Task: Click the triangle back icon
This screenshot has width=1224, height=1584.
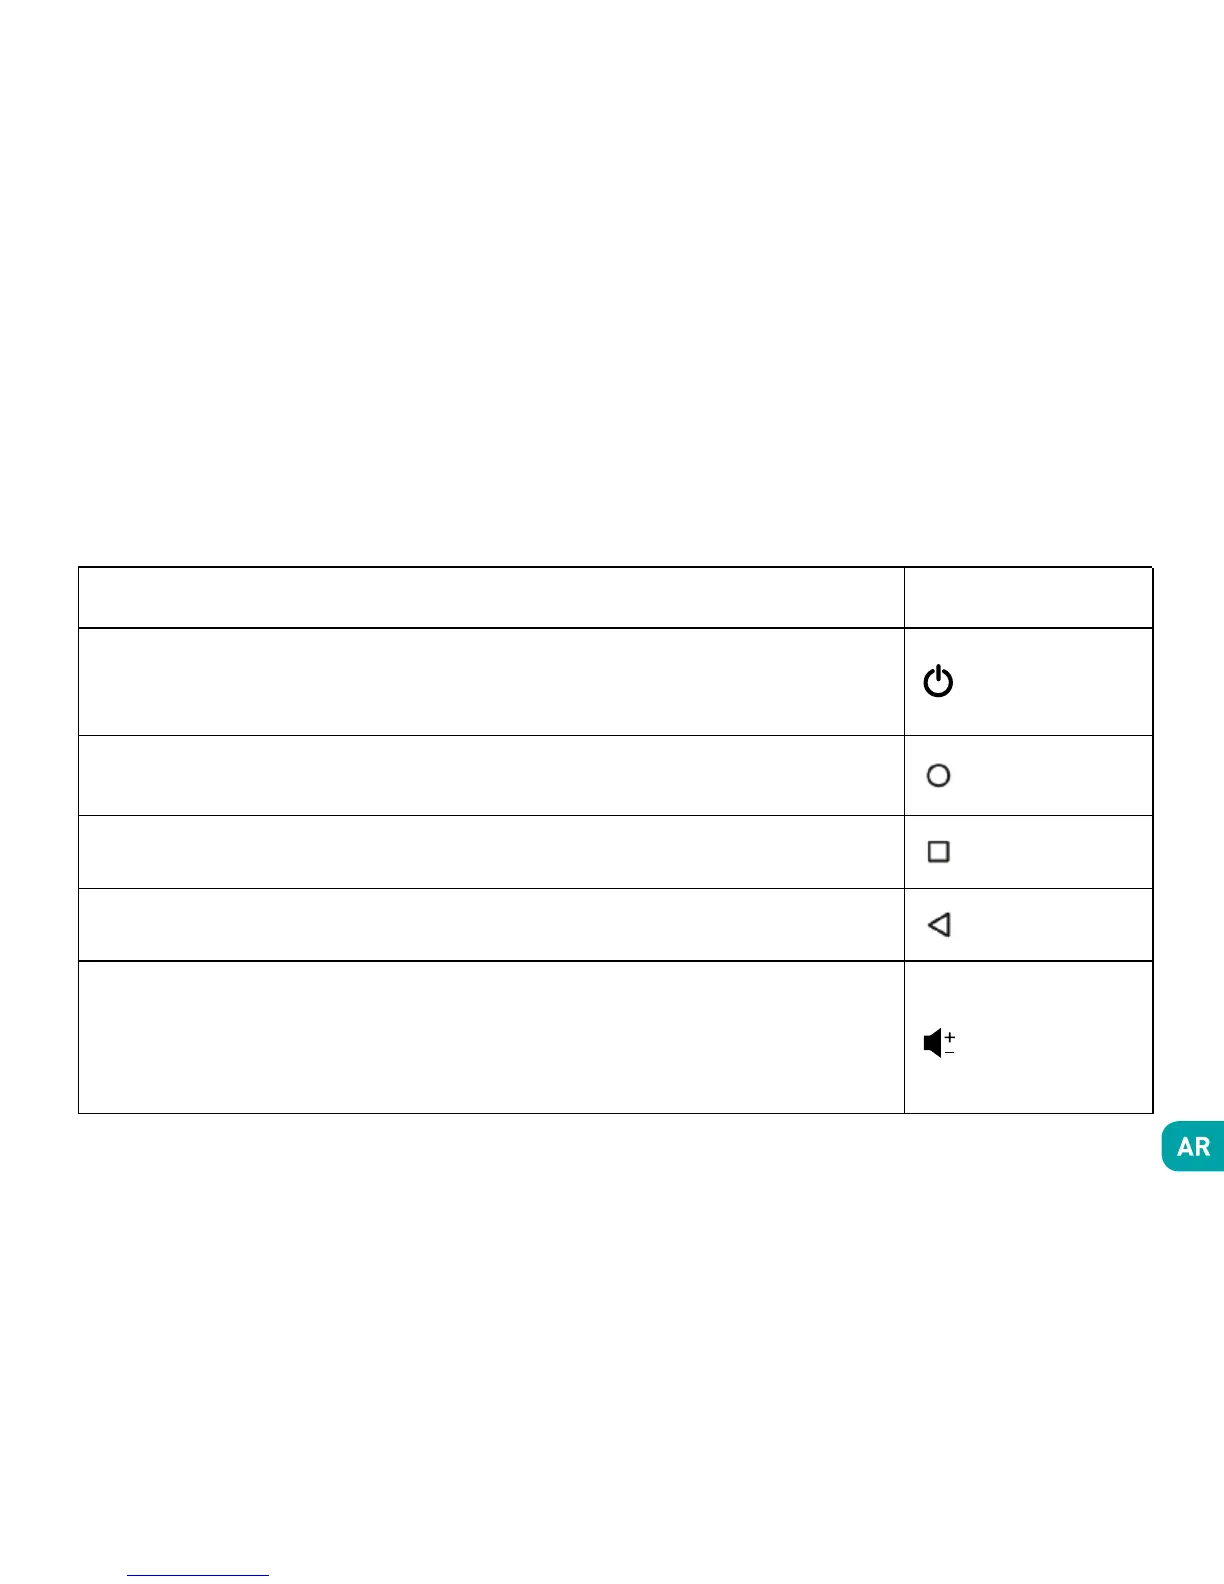Action: point(938,925)
